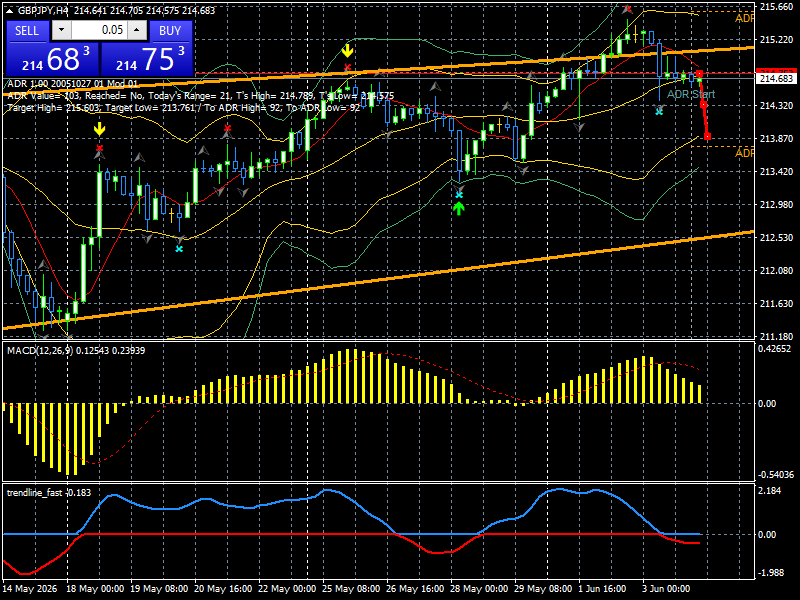800x600 pixels.
Task: Click the MACD scale value -0.54036
Action: tap(776, 474)
